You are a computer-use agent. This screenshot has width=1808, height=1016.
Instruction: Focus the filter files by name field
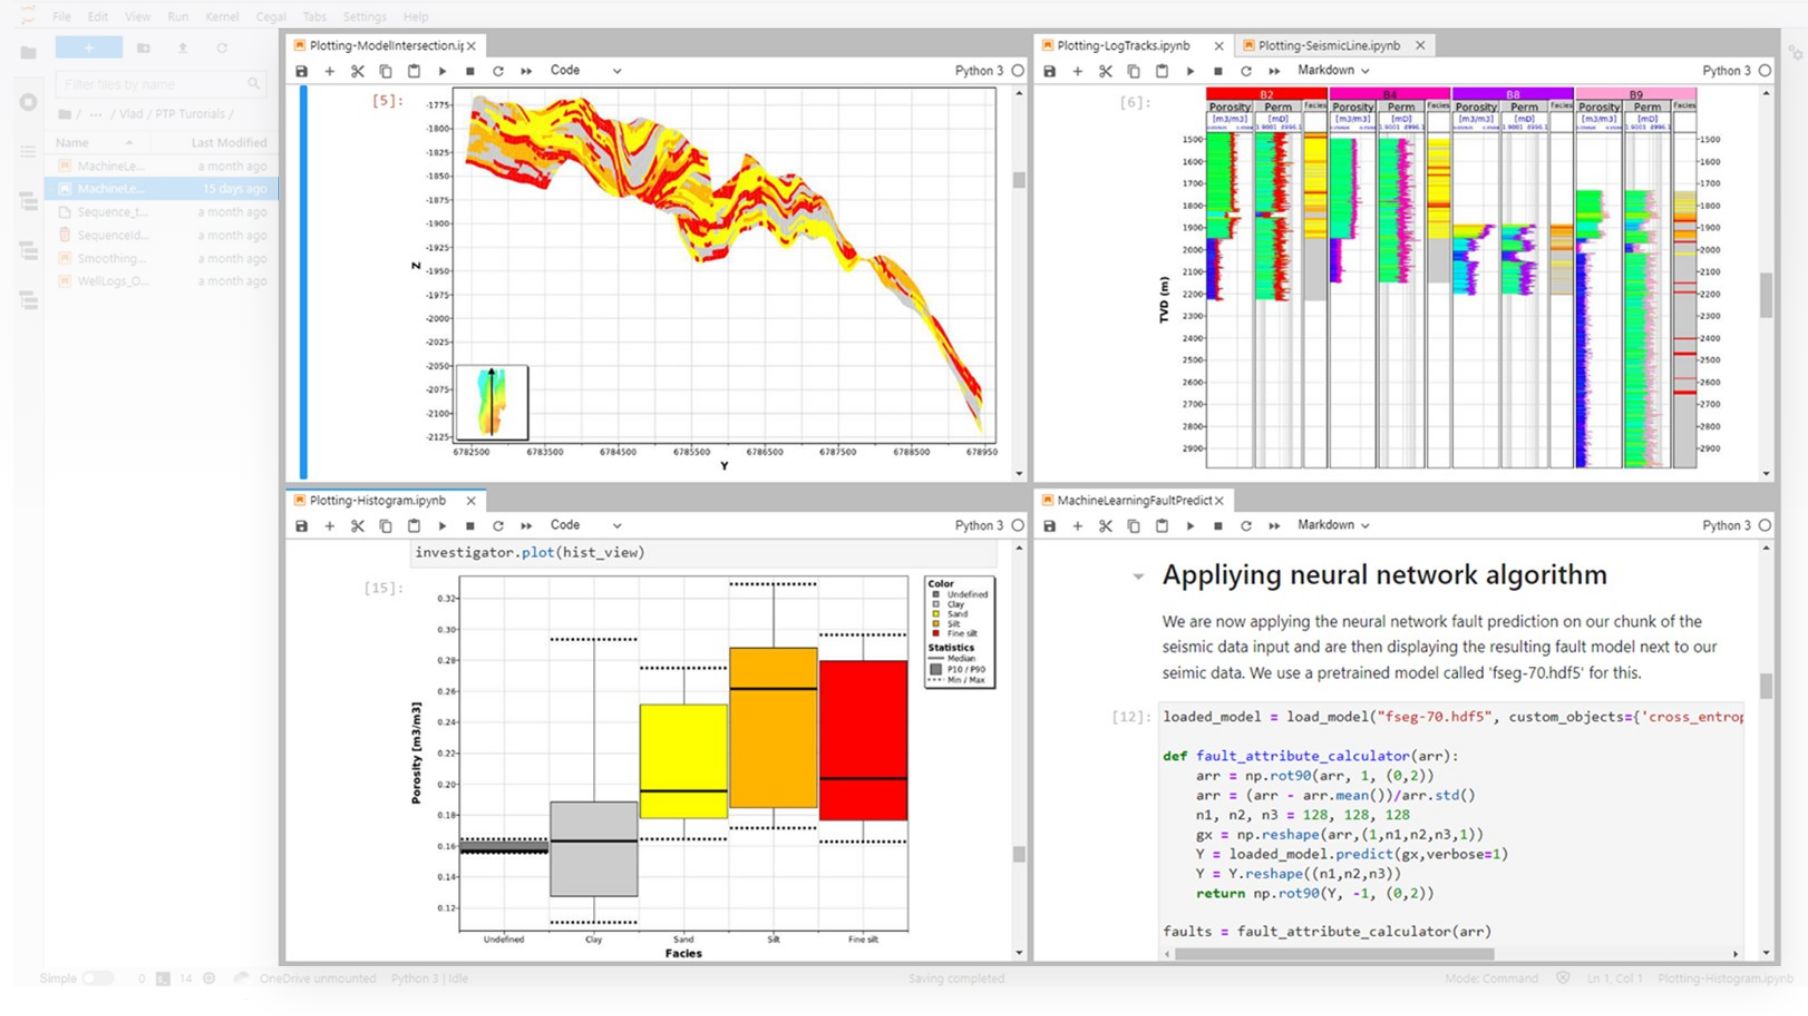pyautogui.click(x=160, y=84)
